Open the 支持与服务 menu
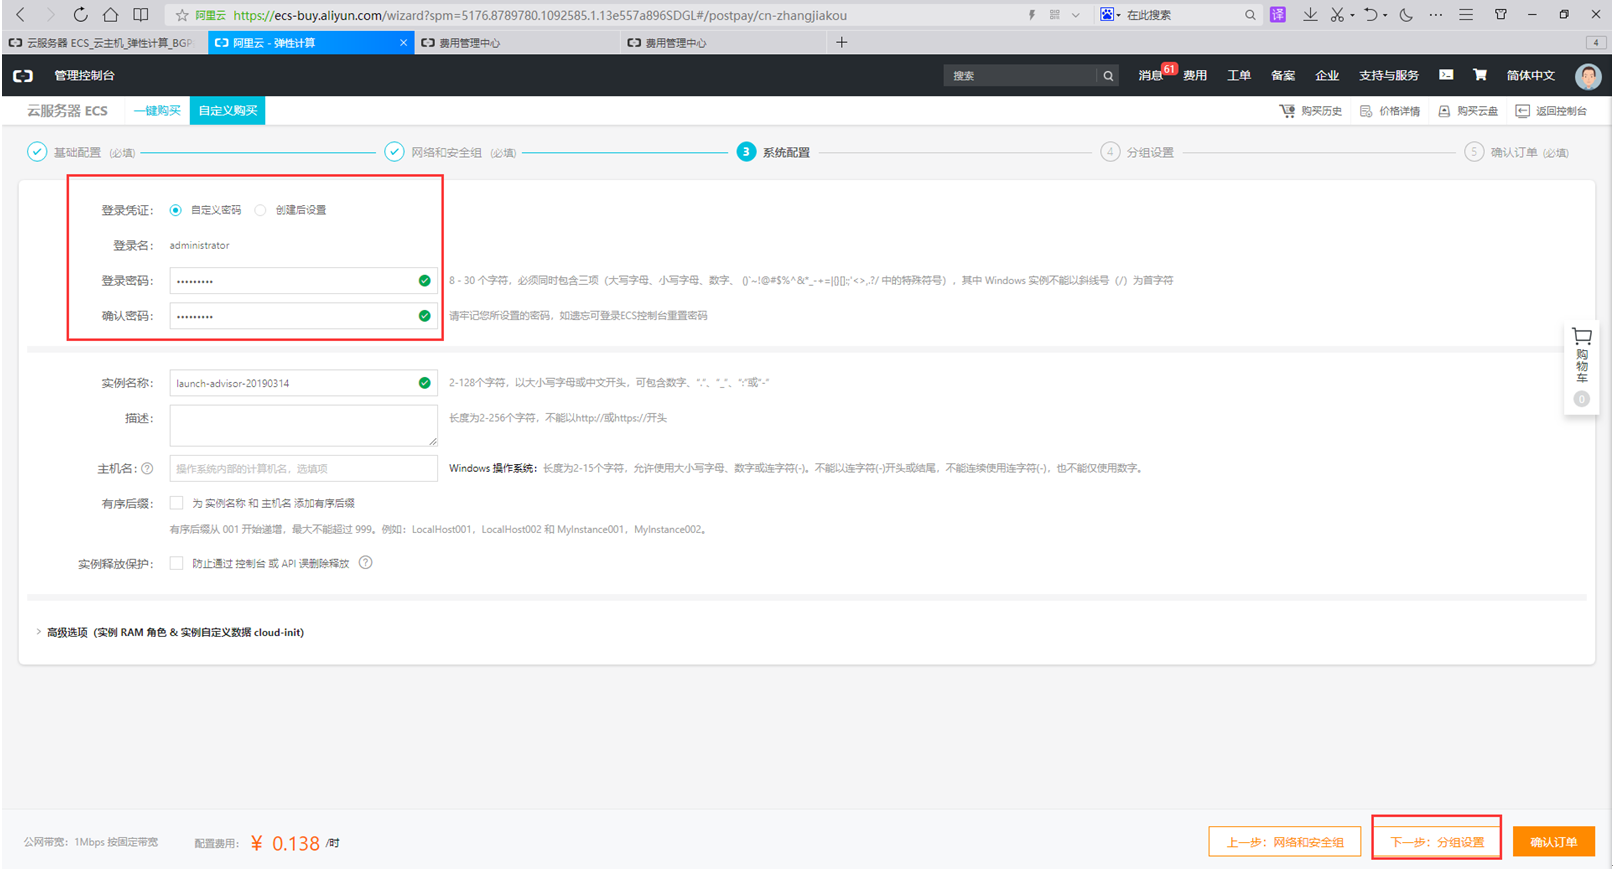Viewport: 1613px width, 871px height. click(x=1388, y=76)
